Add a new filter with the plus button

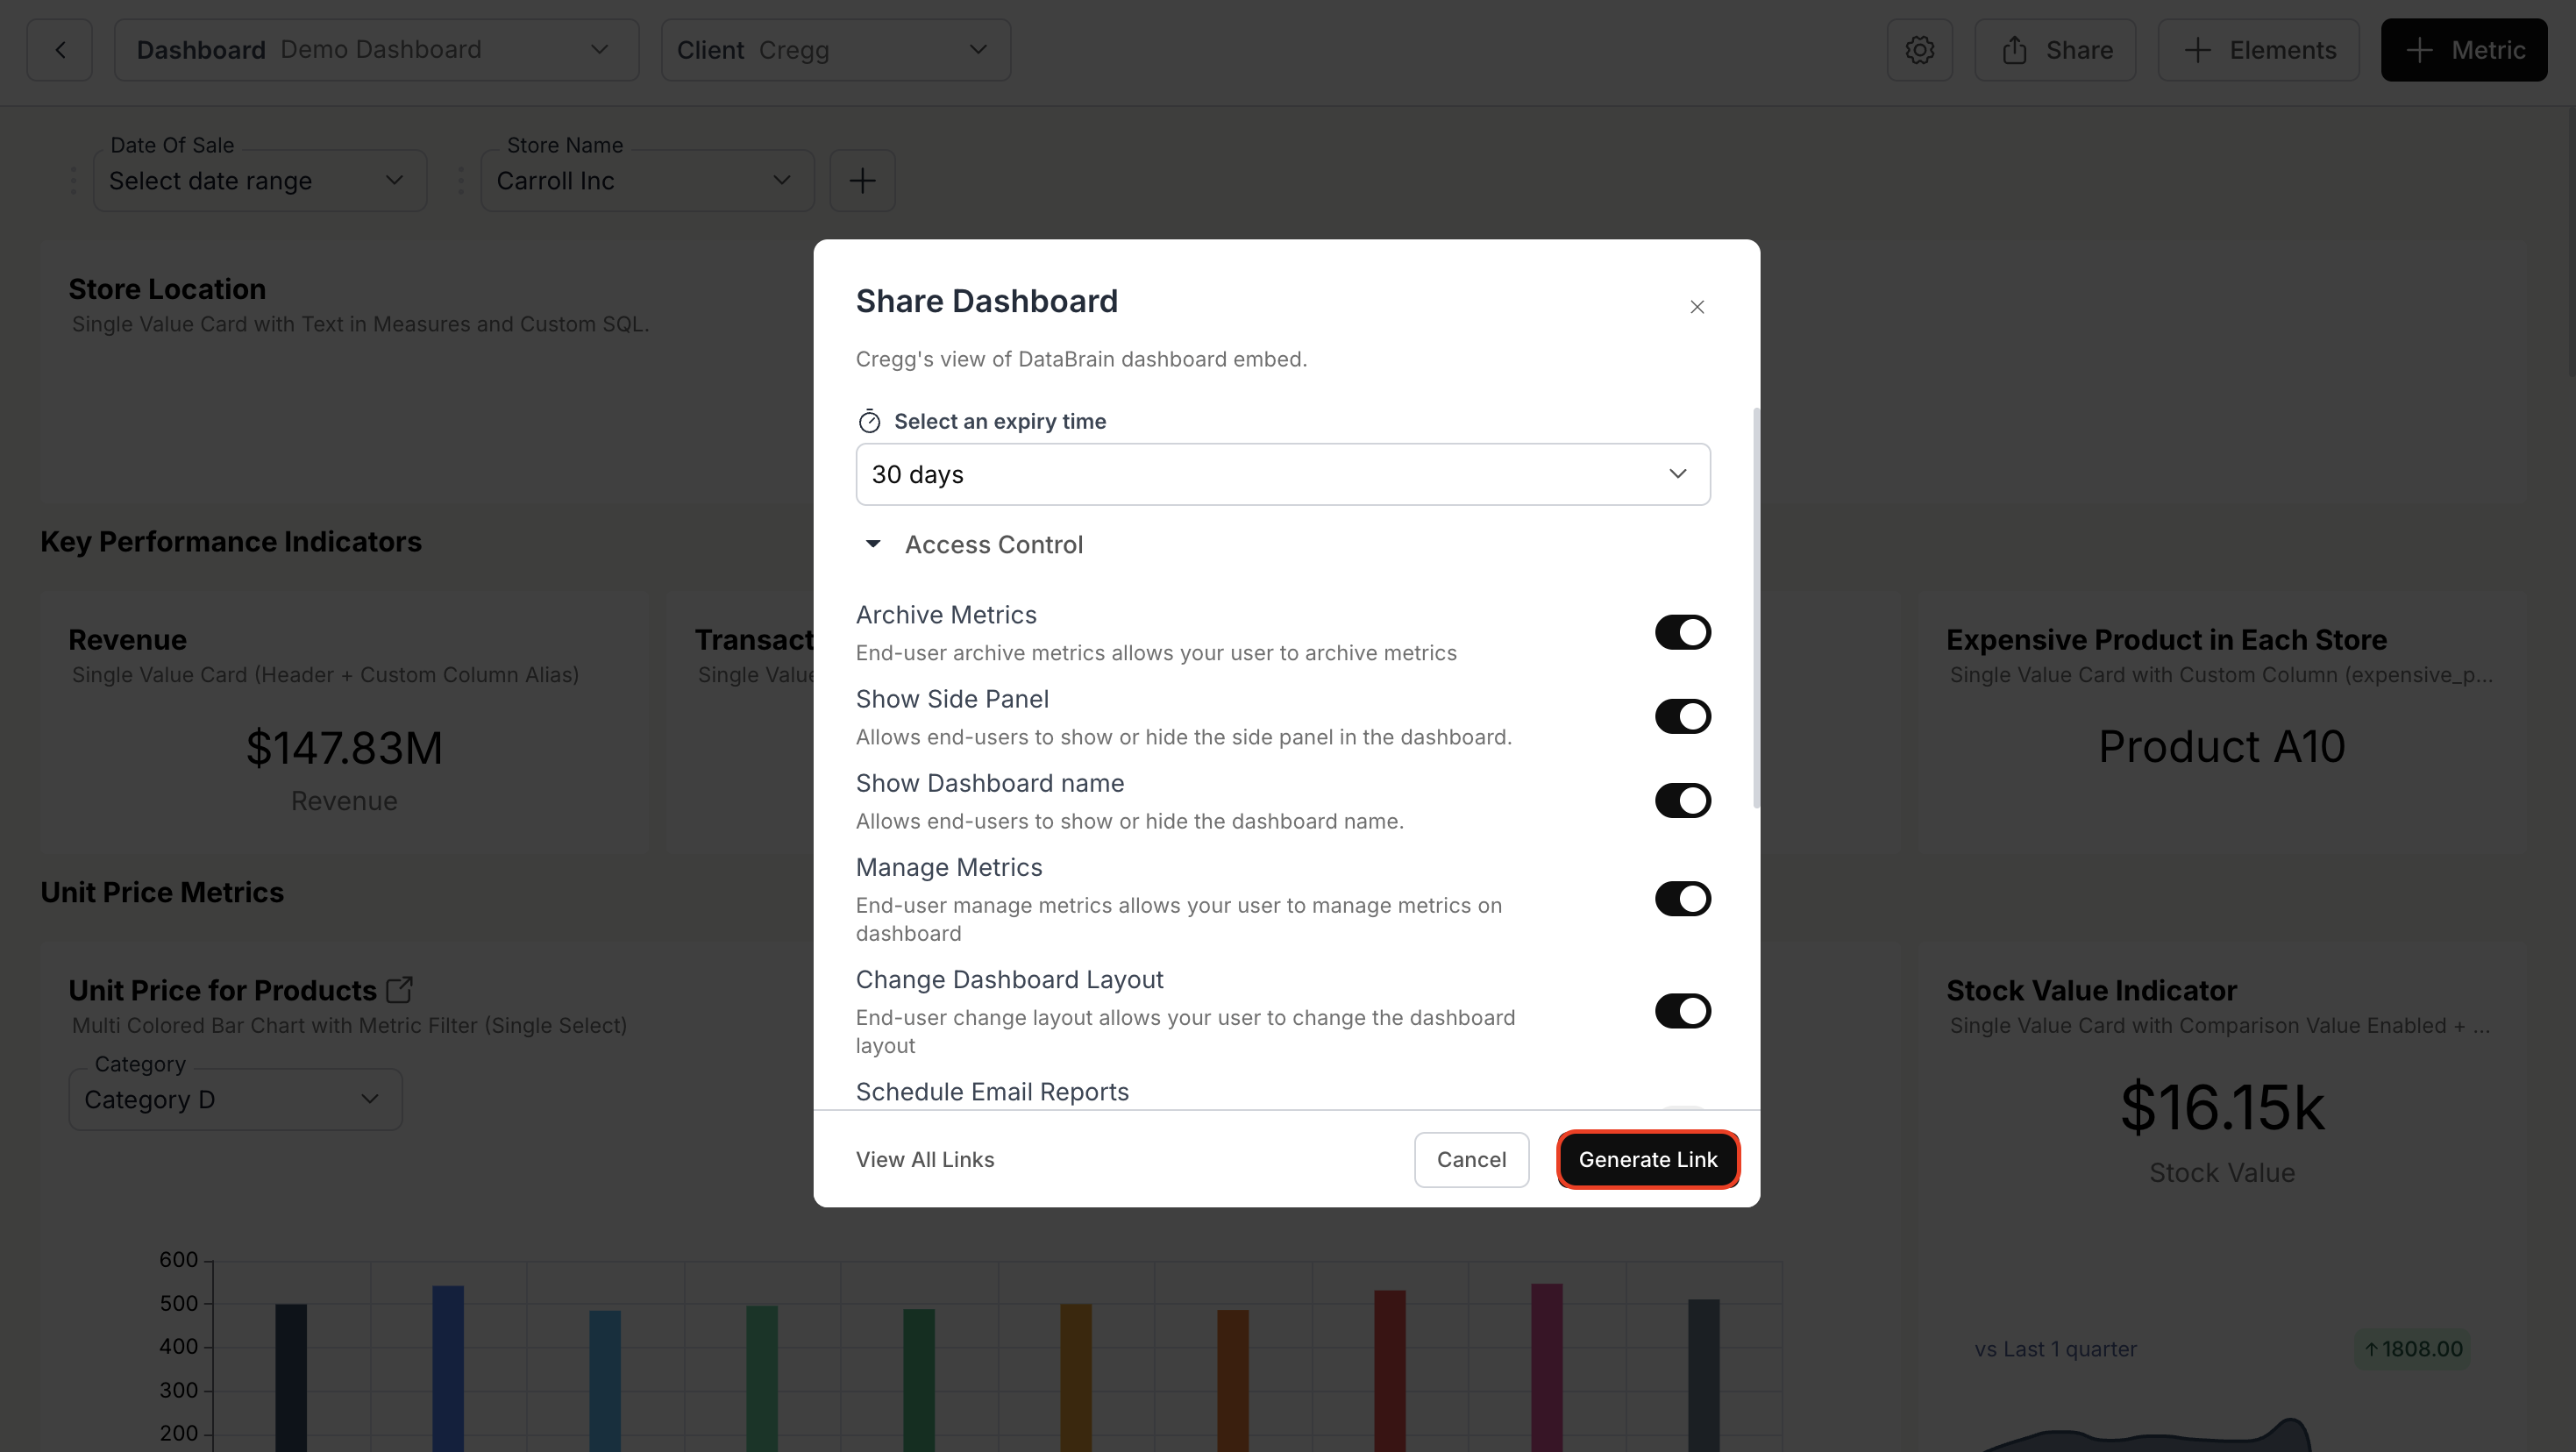pos(862,180)
